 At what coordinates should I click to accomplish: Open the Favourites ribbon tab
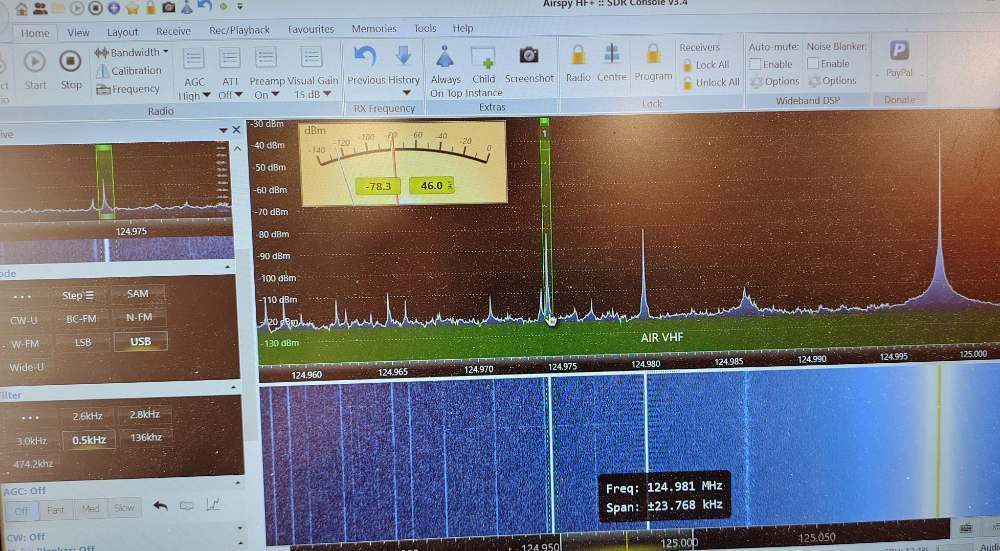click(311, 30)
